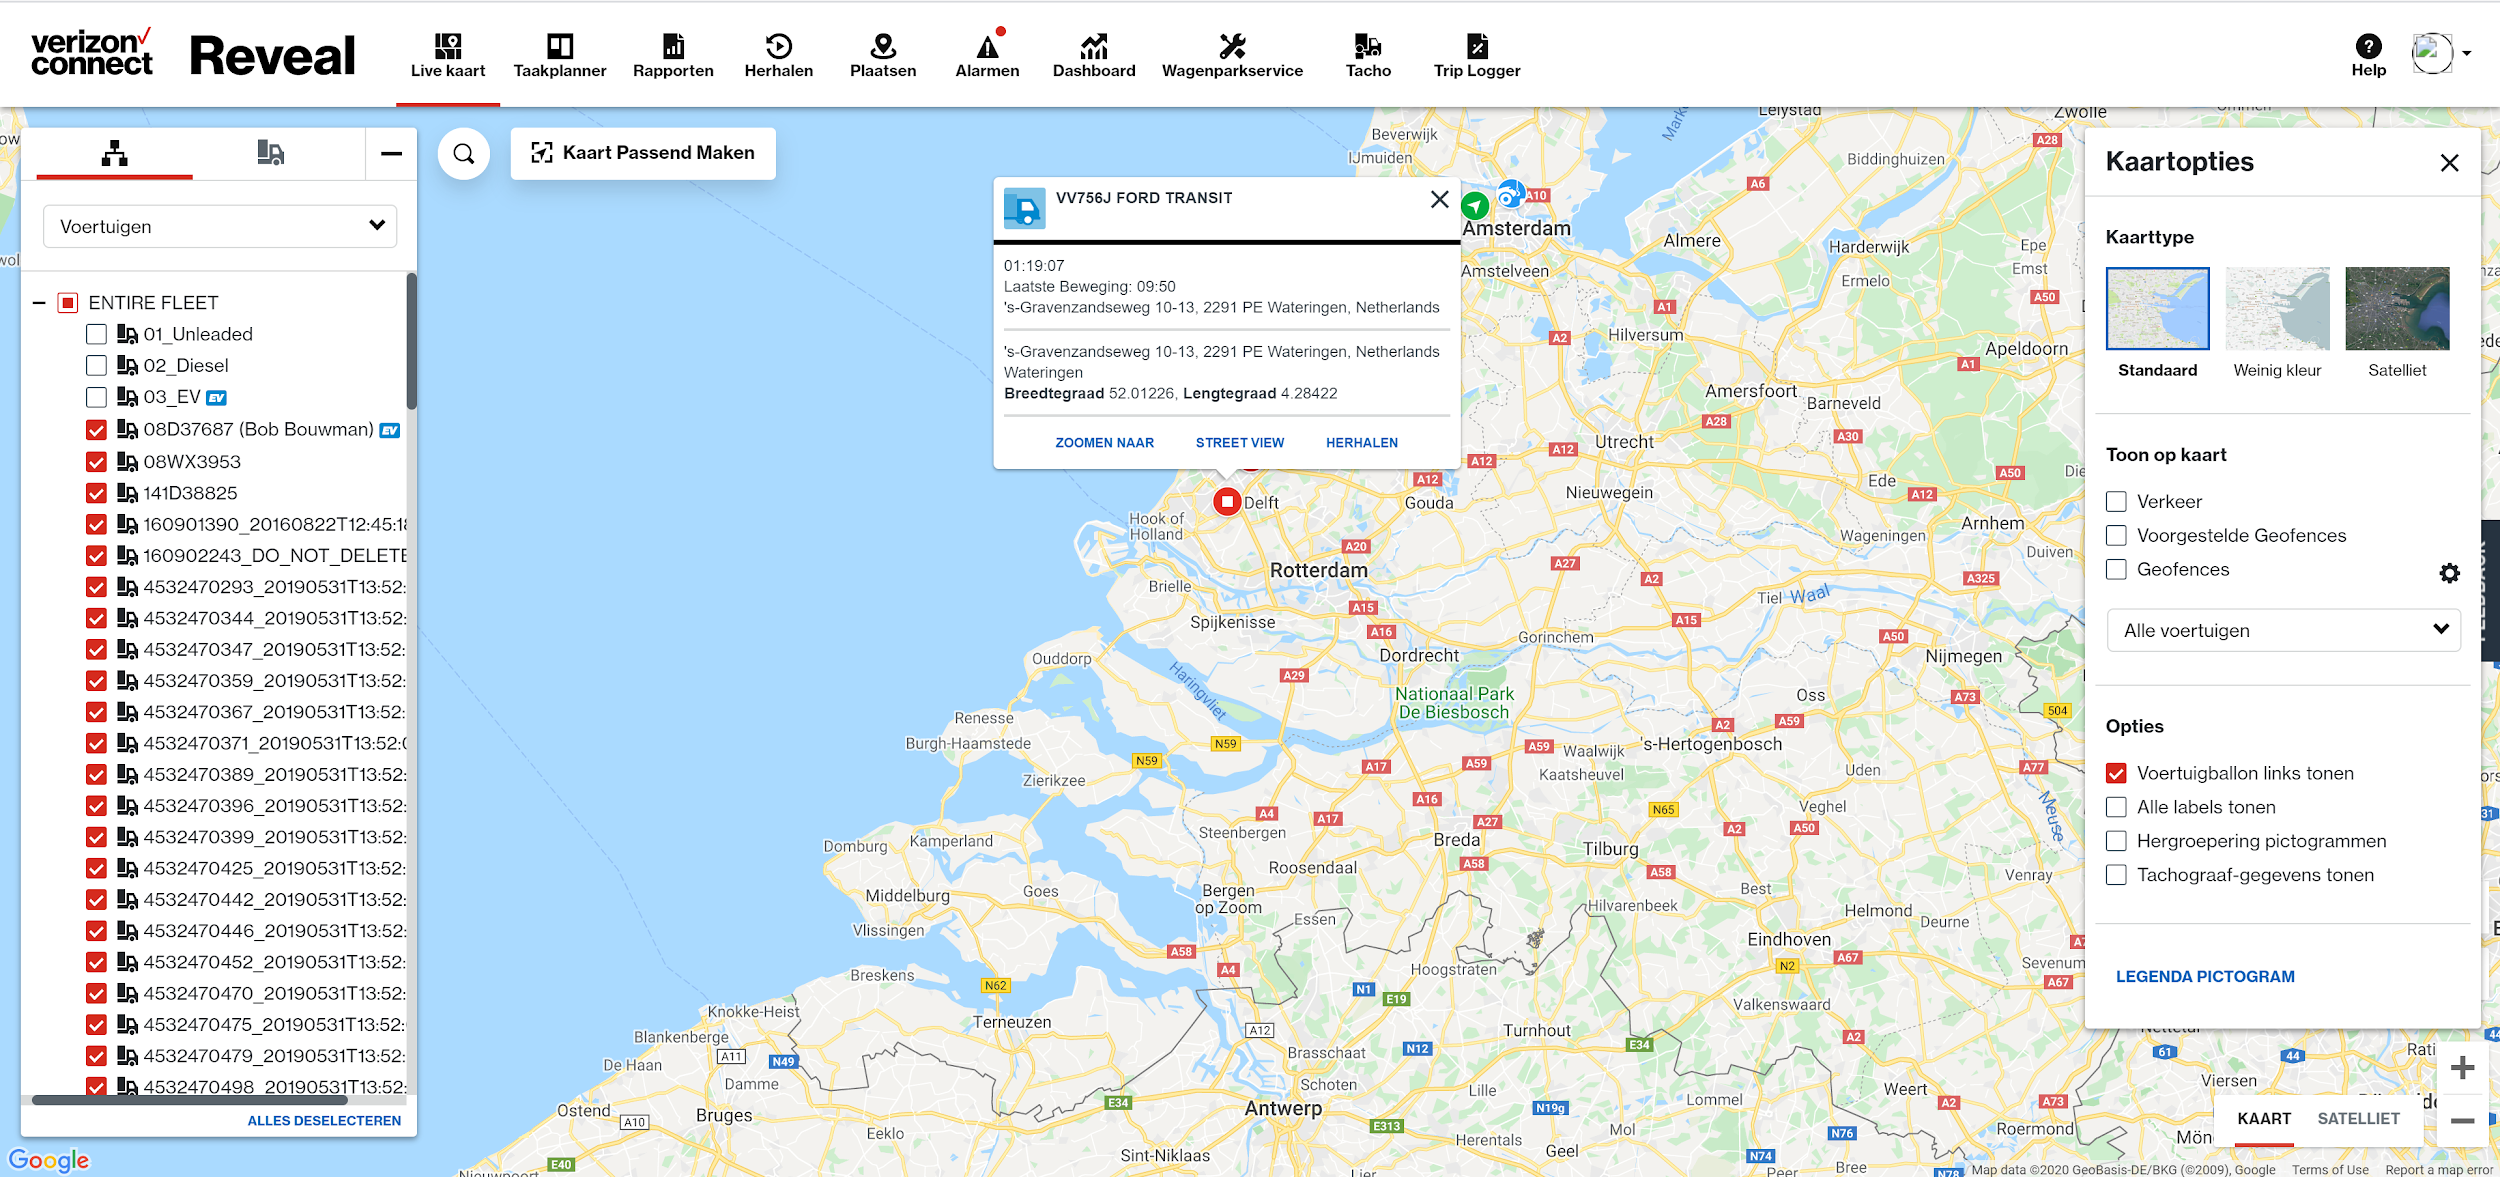This screenshot has height=1177, width=2500.
Task: Disable Voertuigballon links tonen
Action: [x=2116, y=773]
